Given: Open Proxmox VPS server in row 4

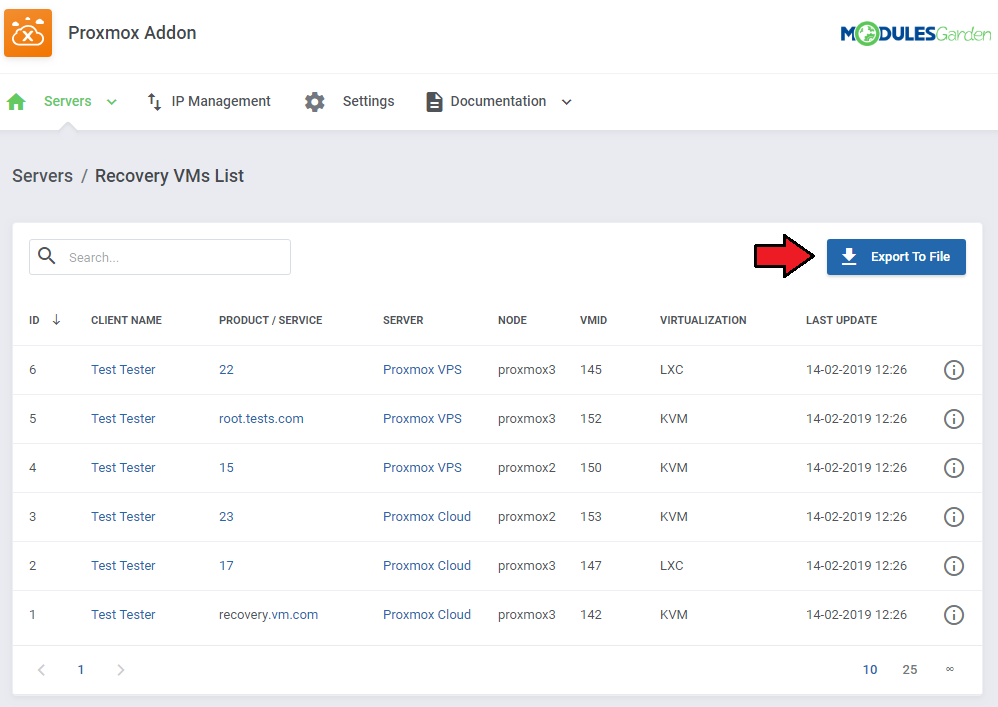Looking at the screenshot, I should tap(422, 468).
